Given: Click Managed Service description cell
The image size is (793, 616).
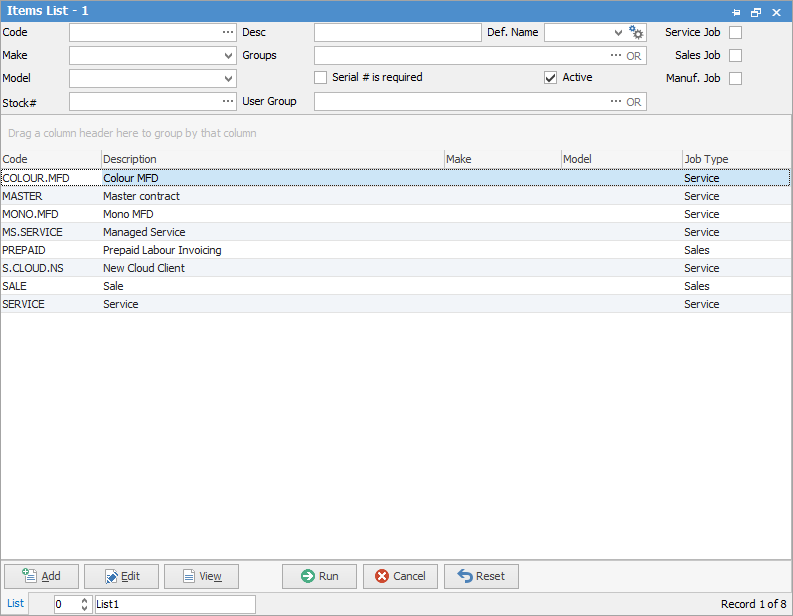Looking at the screenshot, I should tap(144, 232).
